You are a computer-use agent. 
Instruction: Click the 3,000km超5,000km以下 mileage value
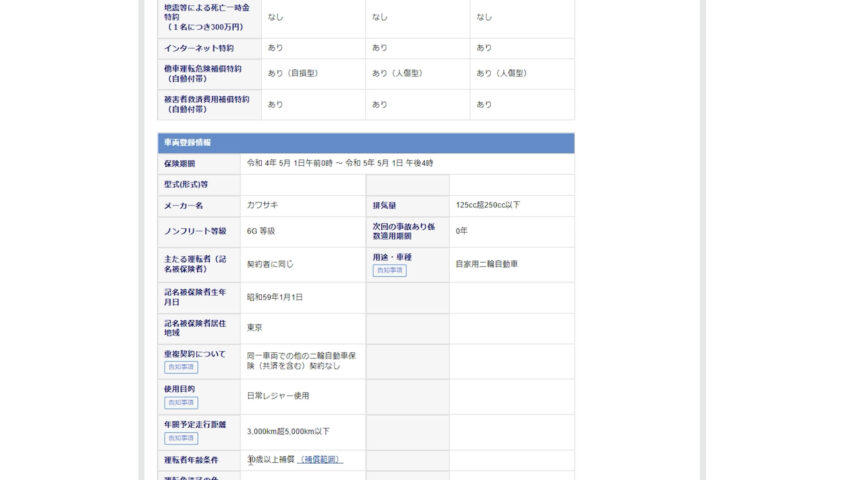(288, 432)
